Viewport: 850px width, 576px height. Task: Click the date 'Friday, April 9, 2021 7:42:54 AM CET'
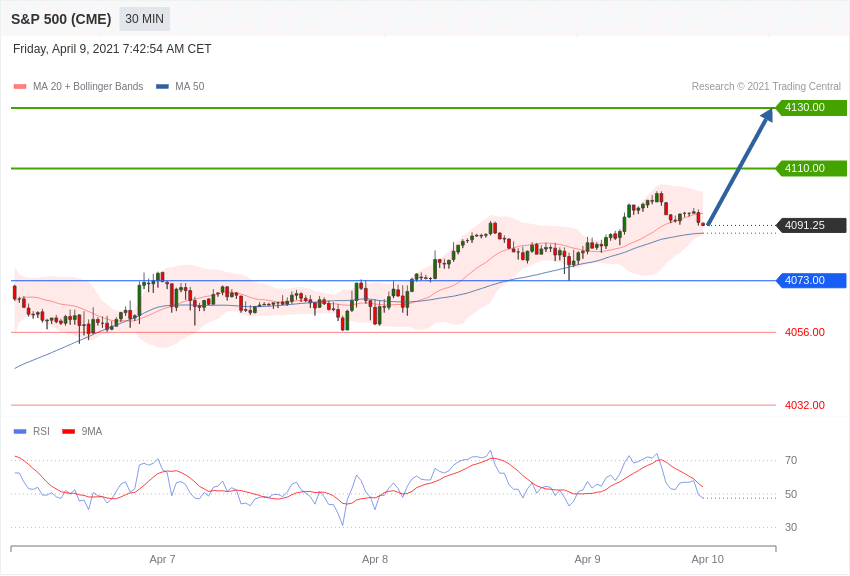coord(112,49)
